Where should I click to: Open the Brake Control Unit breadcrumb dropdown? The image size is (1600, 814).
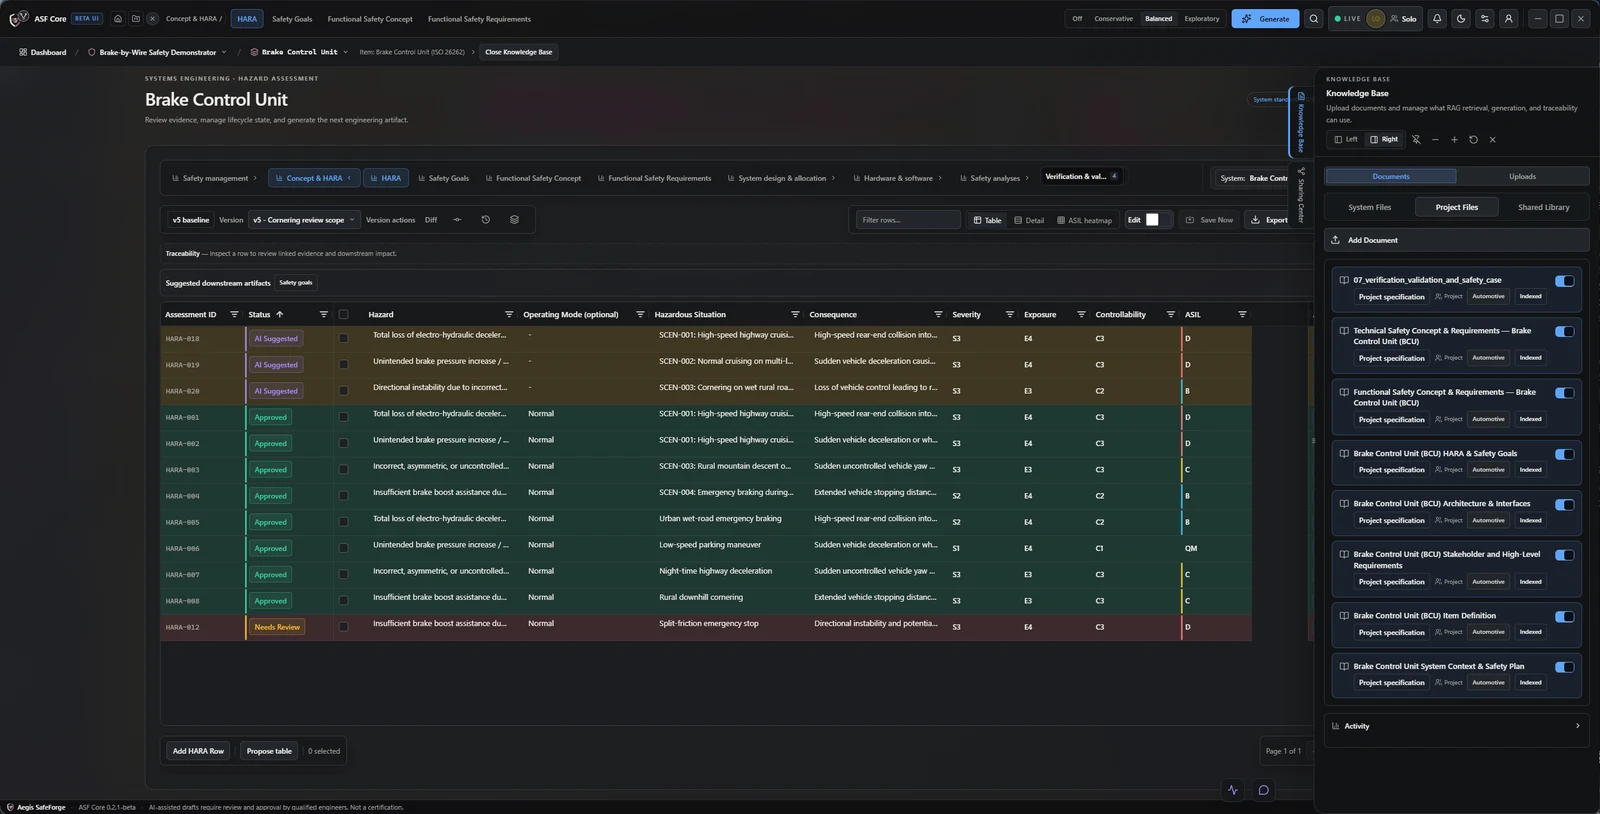pos(298,52)
